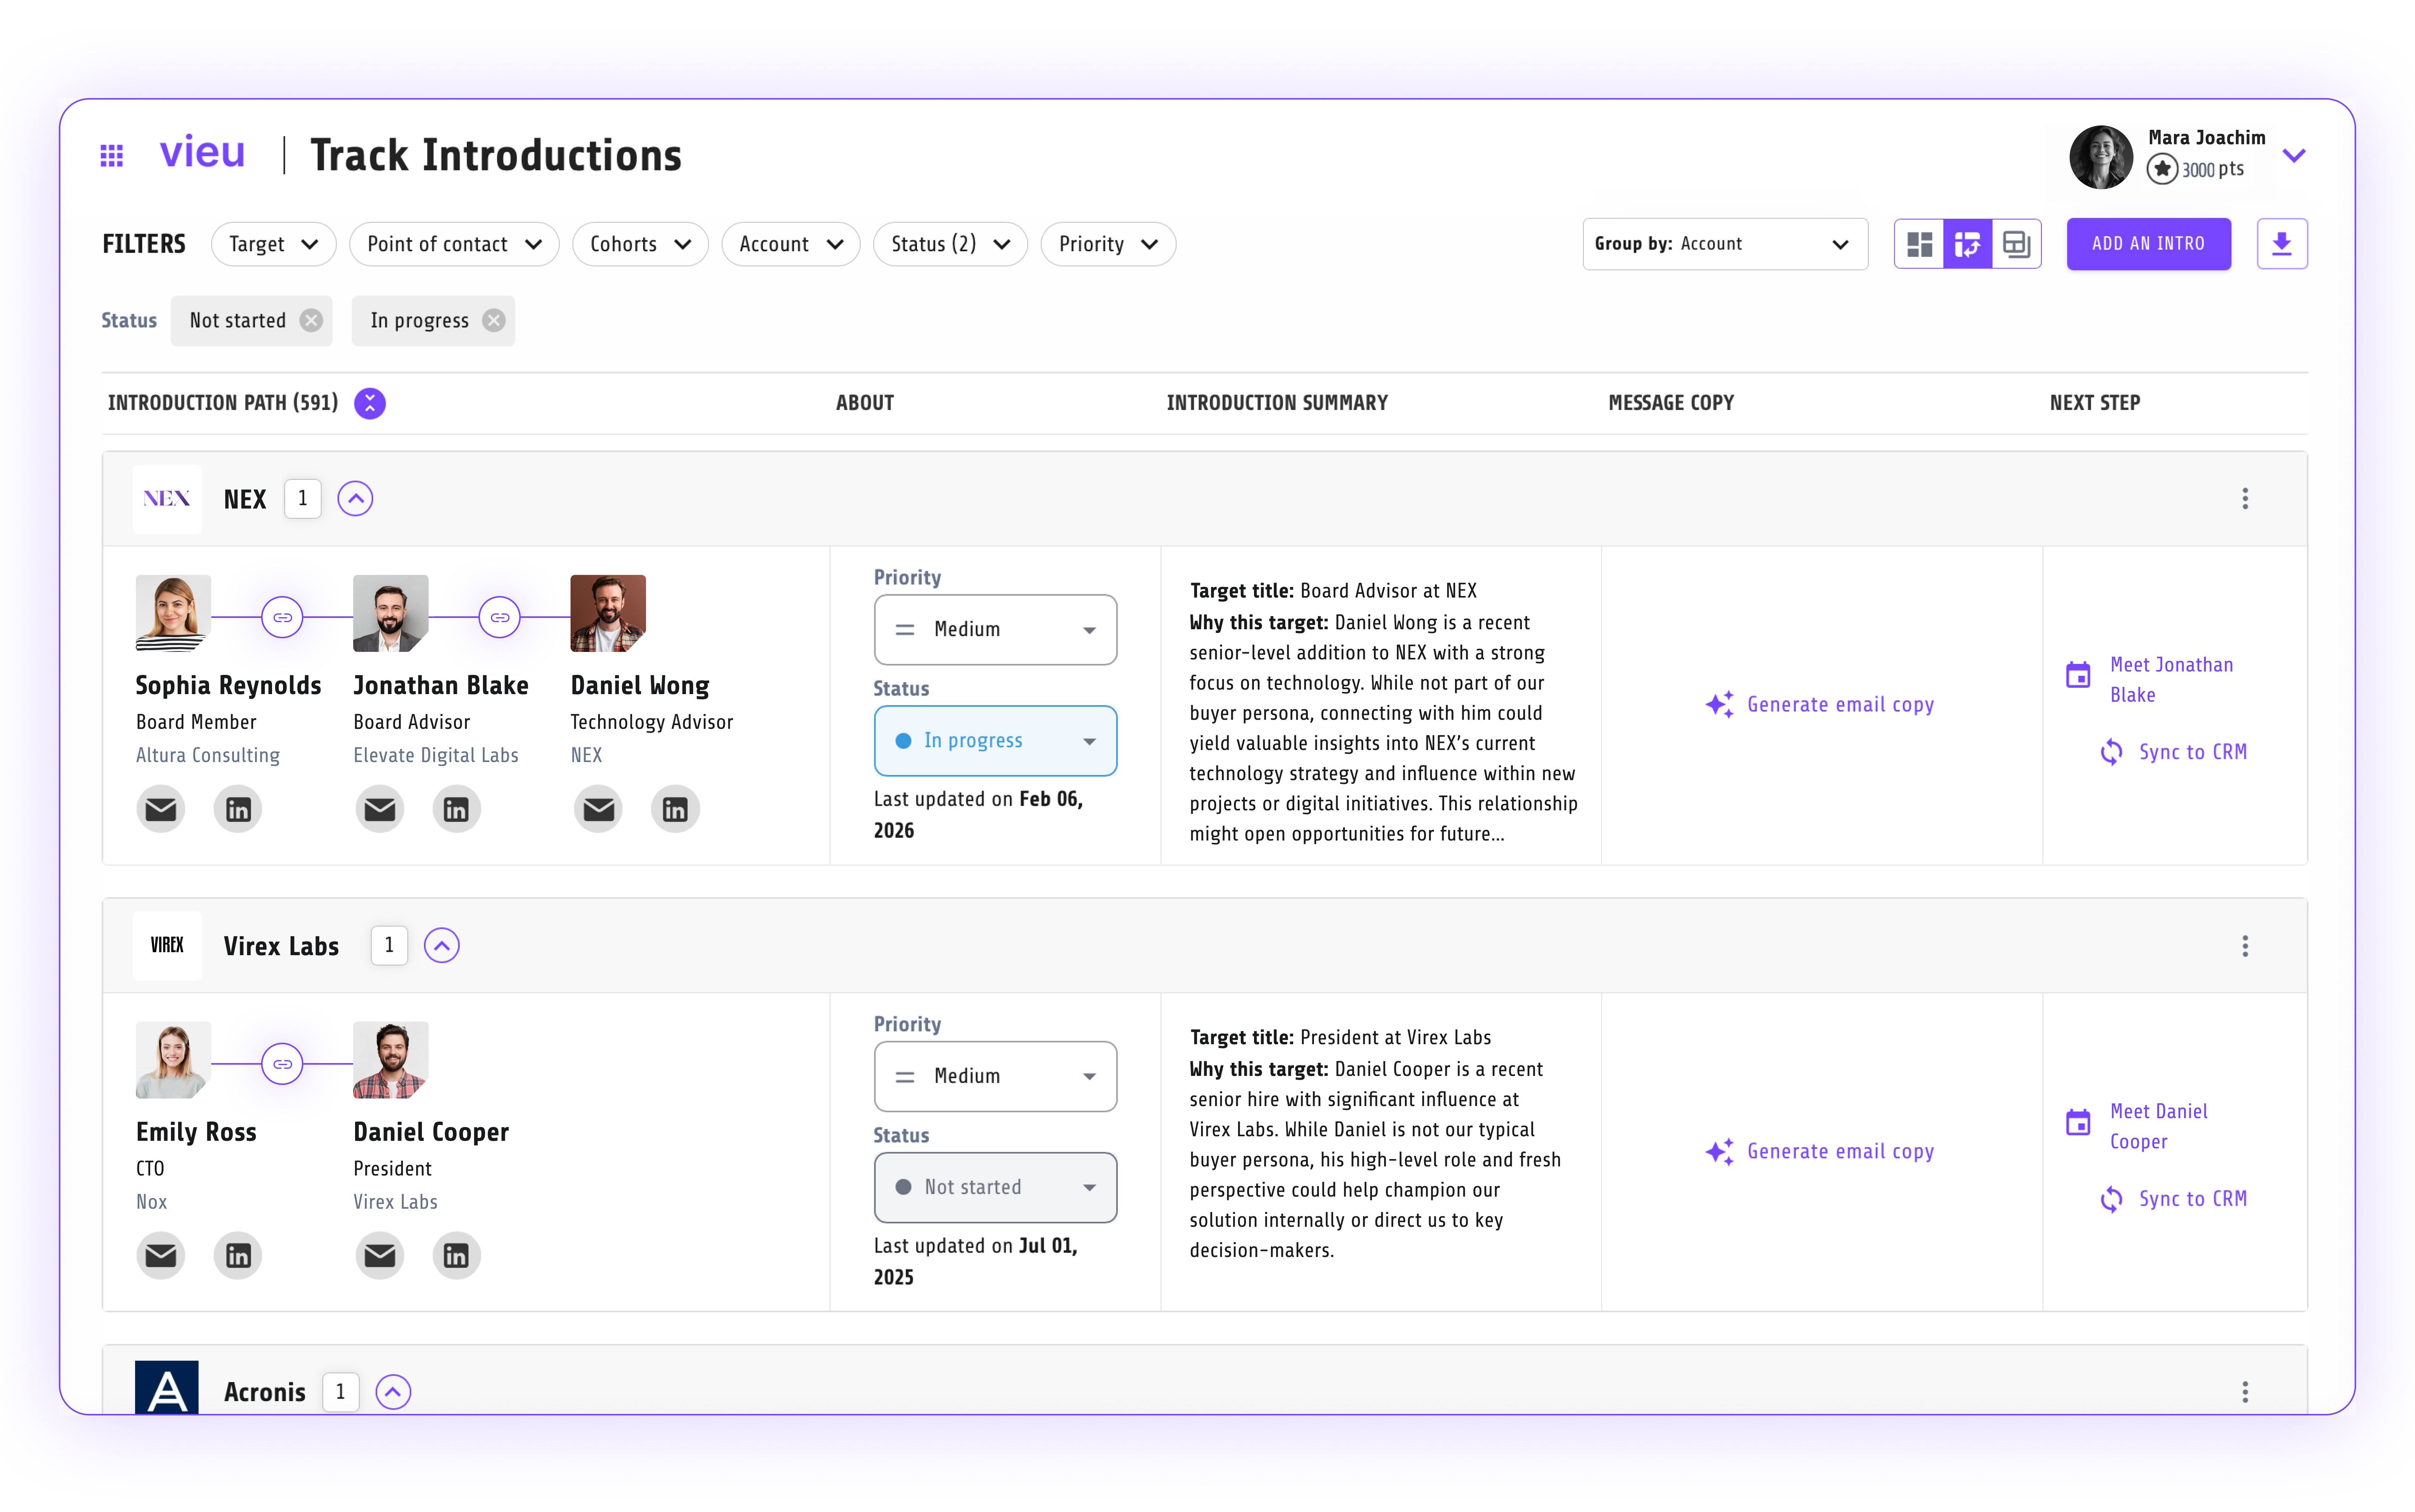Open the Group by Account dropdown
Screen dimensions: 2415x1512
1724,244
